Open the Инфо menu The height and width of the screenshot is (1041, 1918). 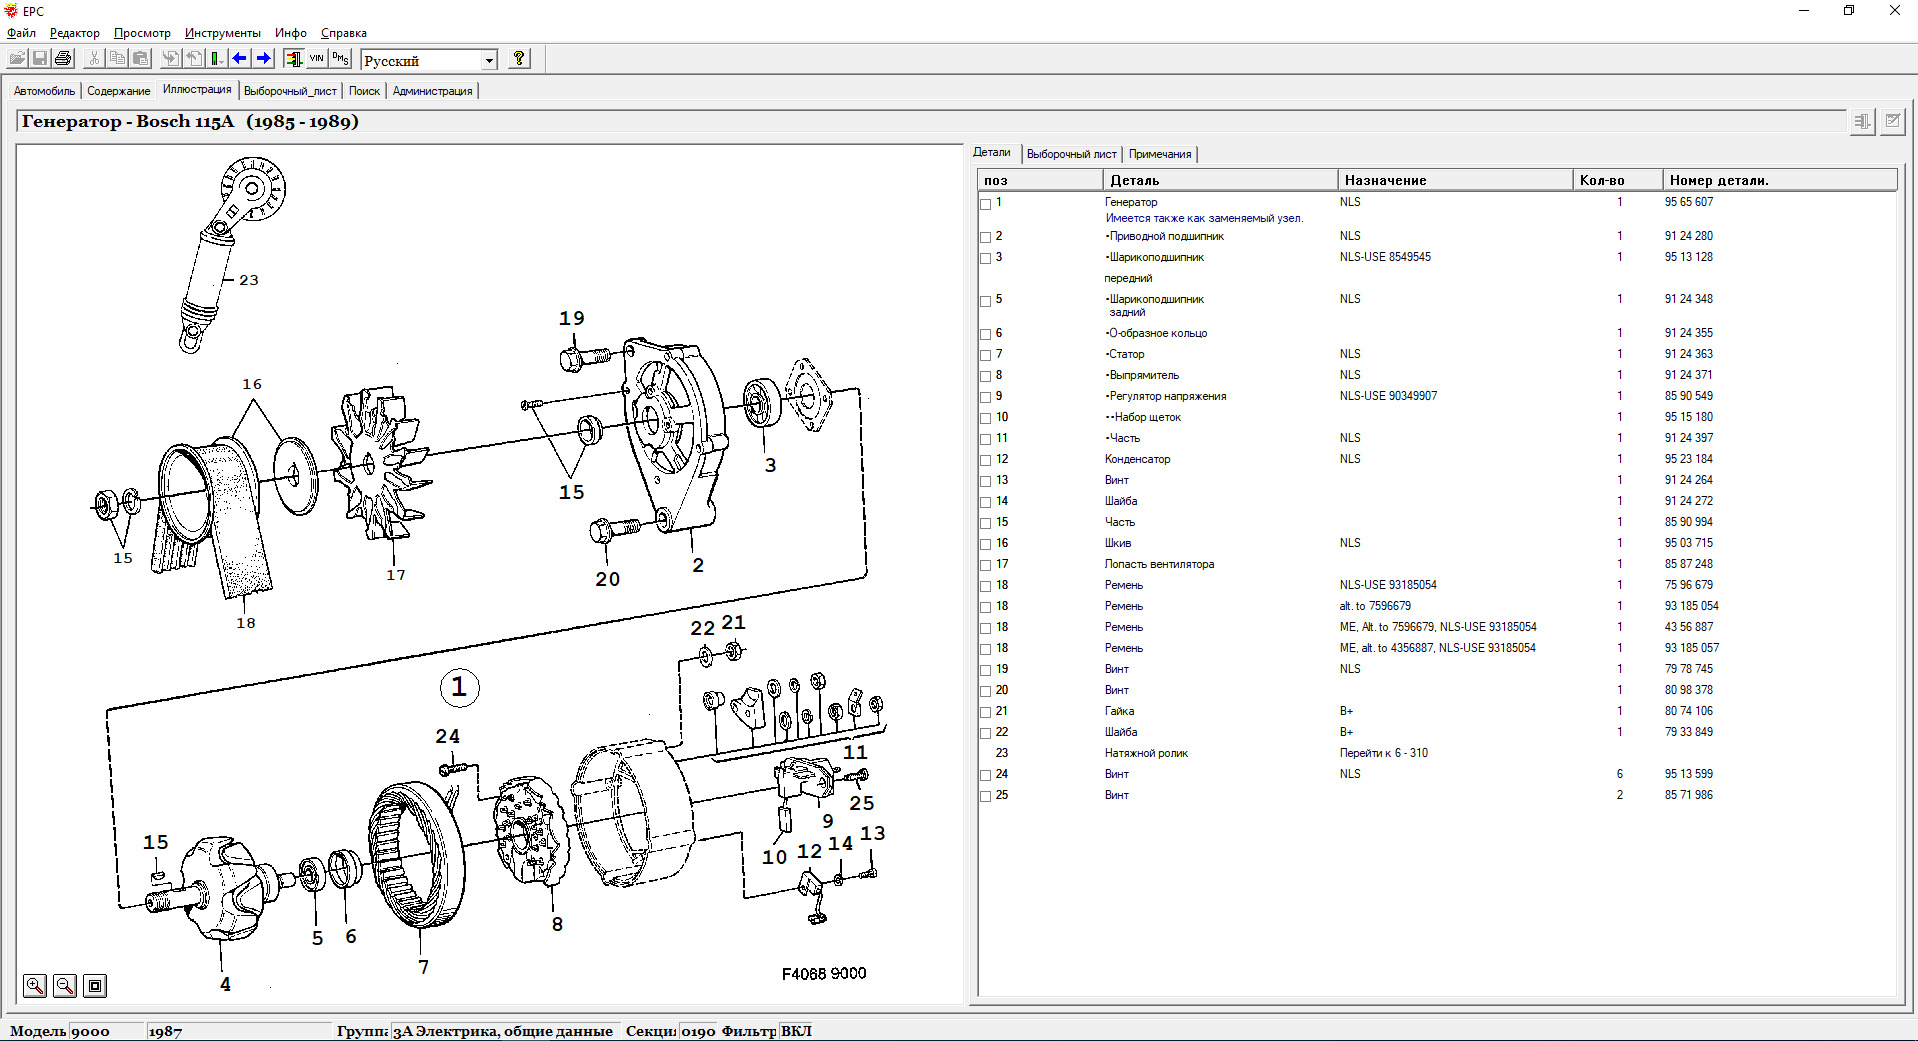(x=291, y=33)
